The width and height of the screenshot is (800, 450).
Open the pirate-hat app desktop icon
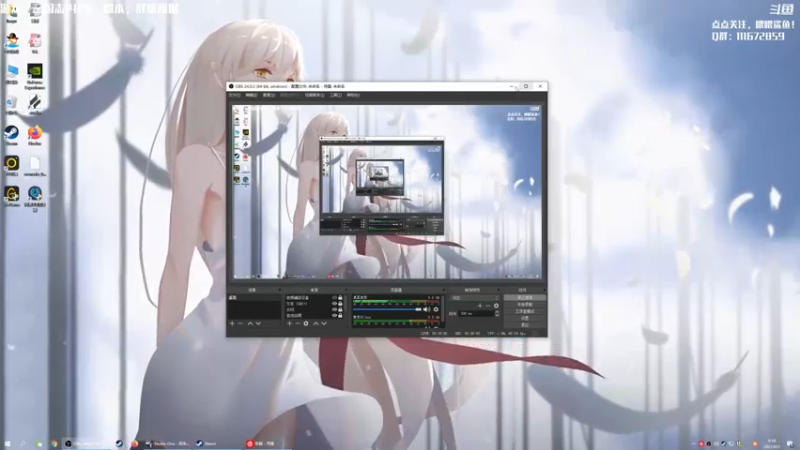tap(11, 44)
